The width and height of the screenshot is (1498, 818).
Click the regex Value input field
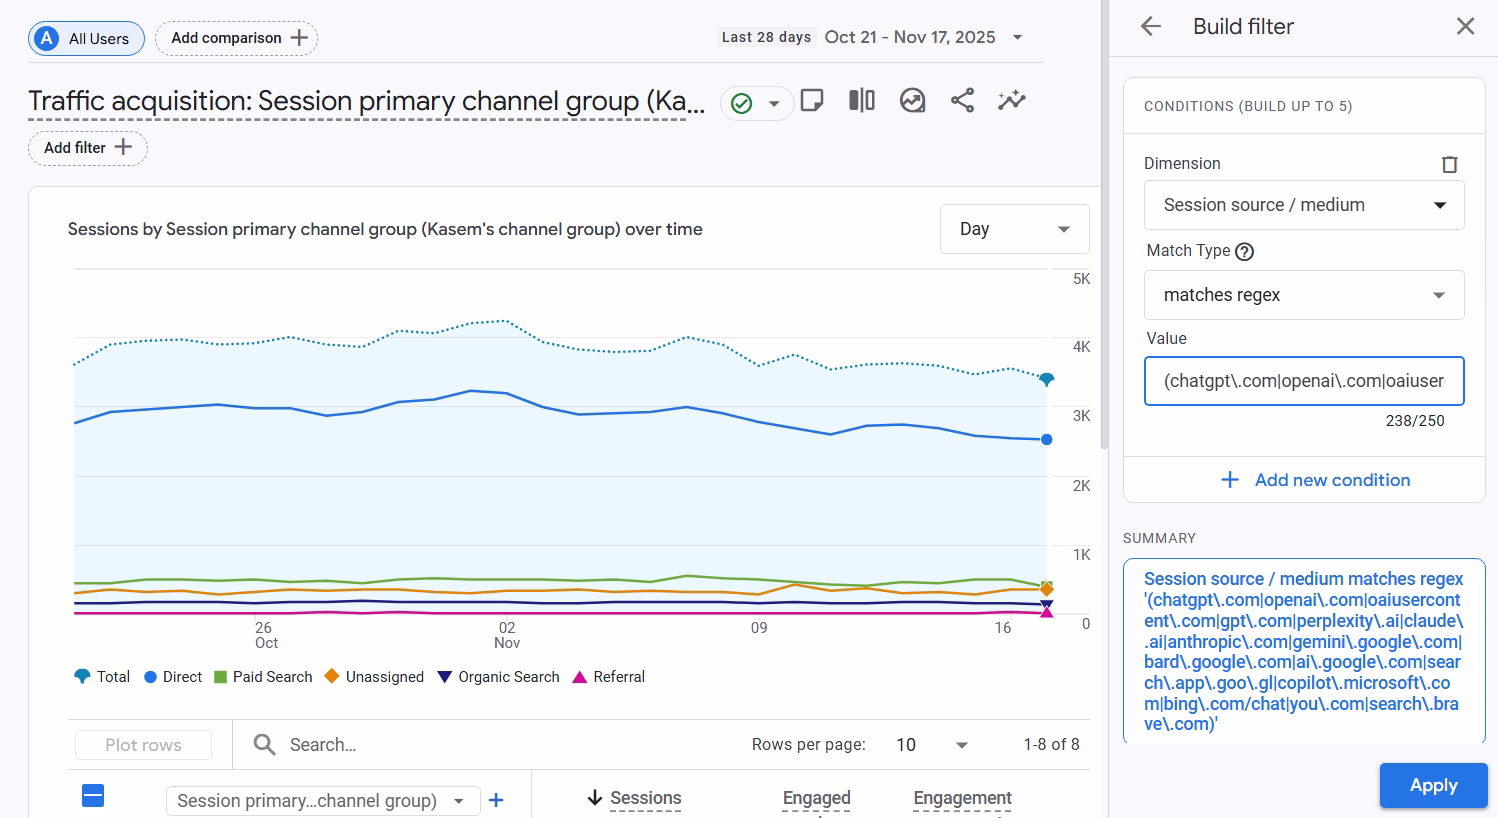[1304, 381]
